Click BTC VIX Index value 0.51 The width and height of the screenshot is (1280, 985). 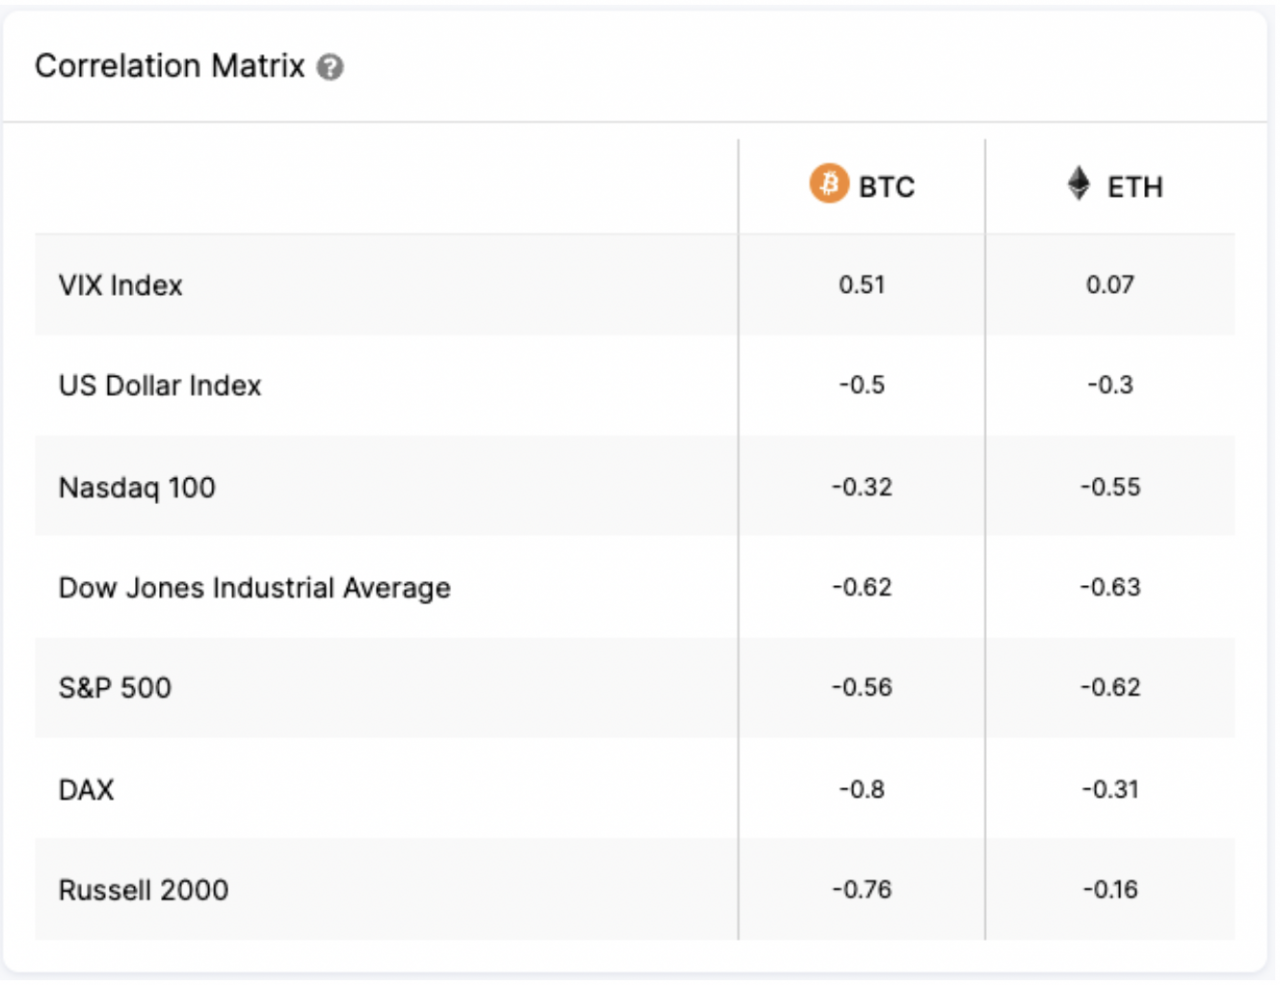861,285
